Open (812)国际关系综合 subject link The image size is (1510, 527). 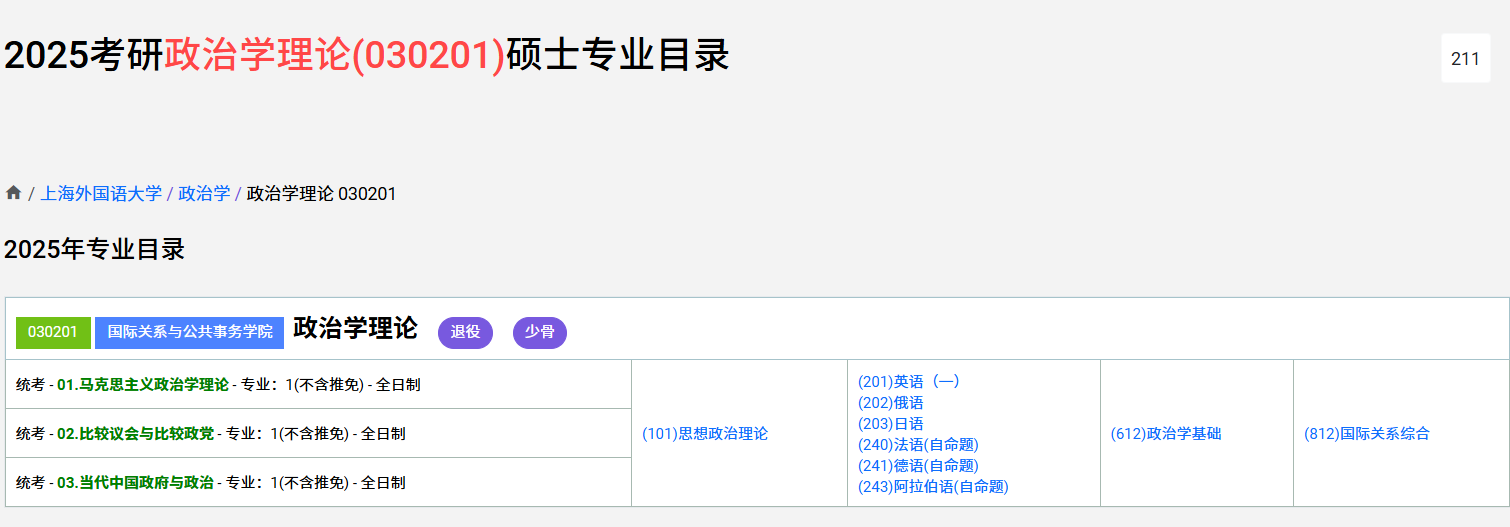[x=1367, y=434]
